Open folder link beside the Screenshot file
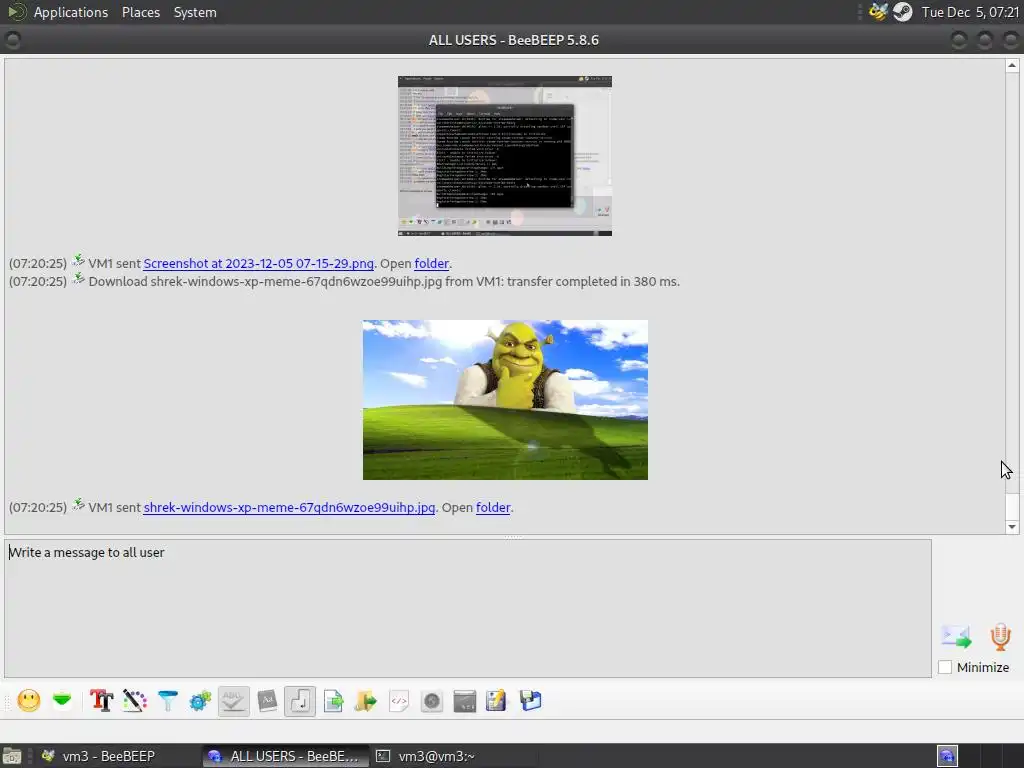1024x768 pixels. click(x=432, y=263)
